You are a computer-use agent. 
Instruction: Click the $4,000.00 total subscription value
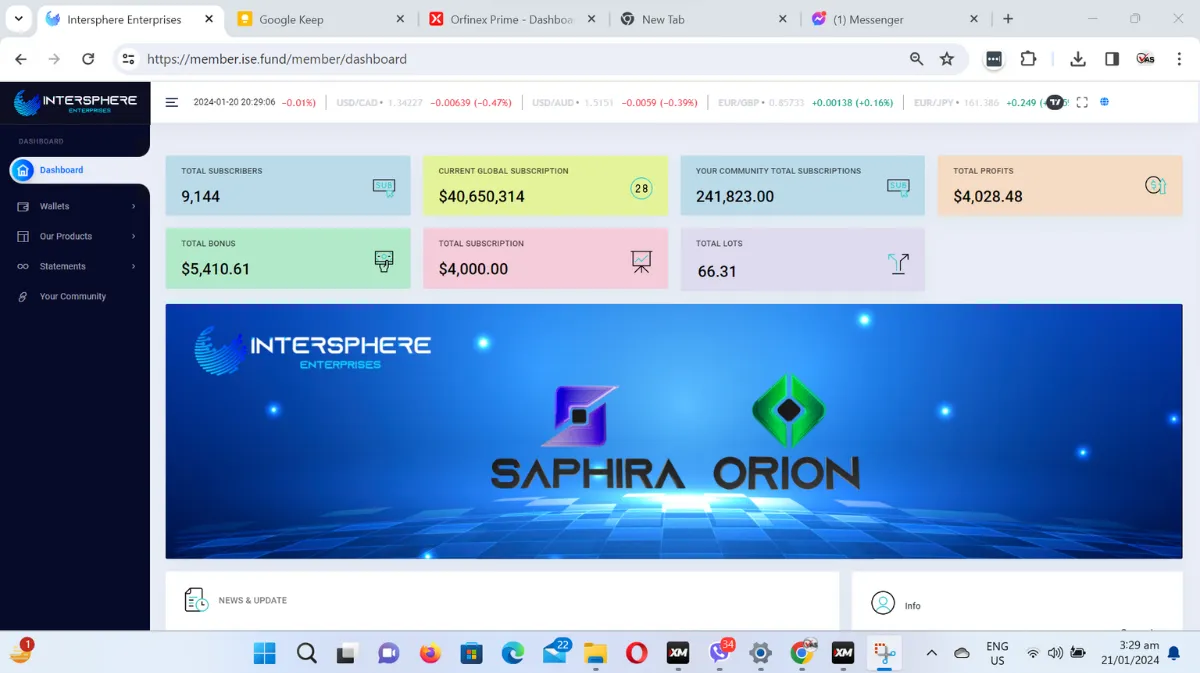[x=473, y=270]
